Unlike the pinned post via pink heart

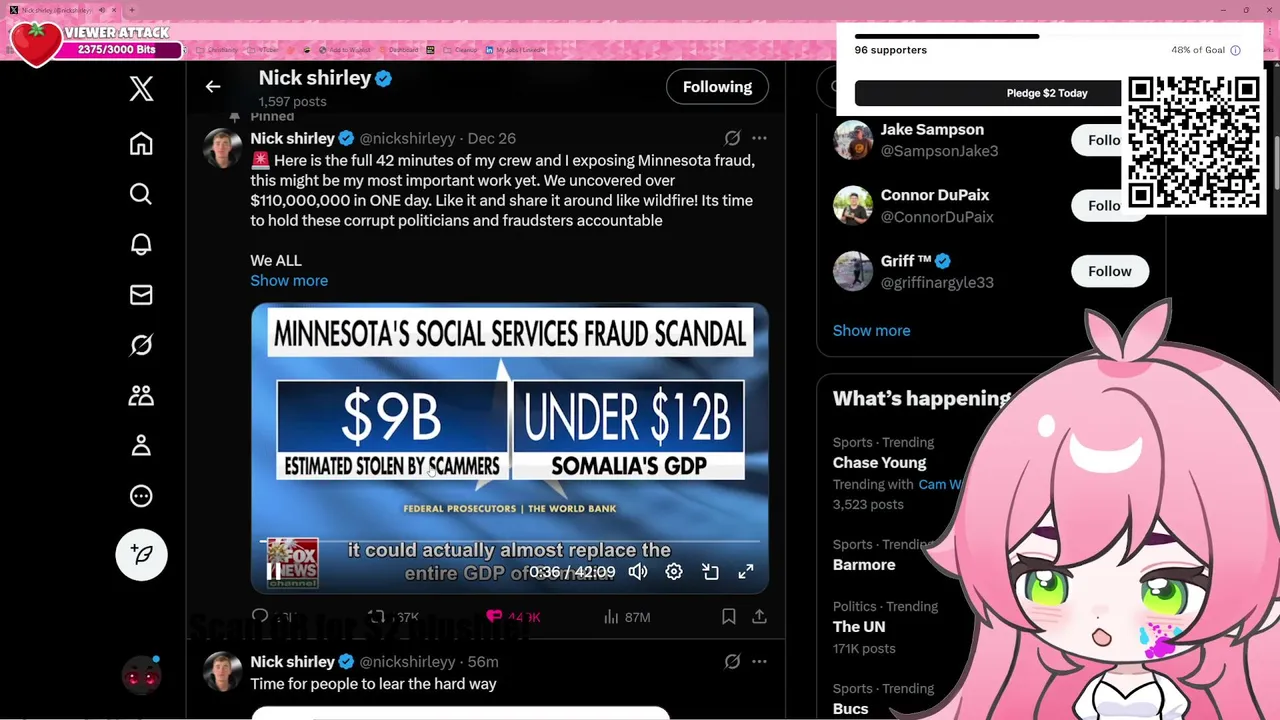(494, 617)
